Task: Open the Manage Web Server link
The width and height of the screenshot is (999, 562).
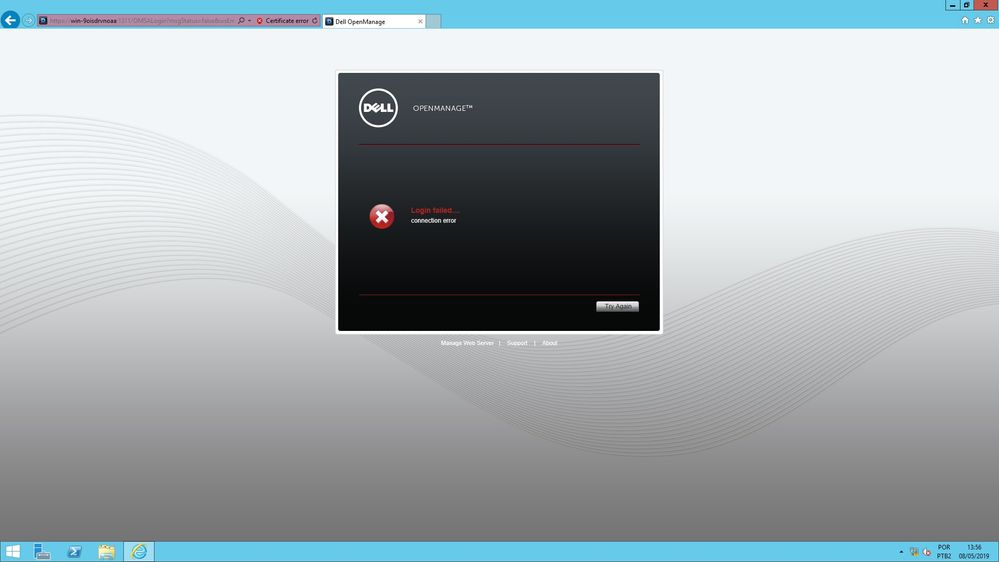Action: click(467, 343)
